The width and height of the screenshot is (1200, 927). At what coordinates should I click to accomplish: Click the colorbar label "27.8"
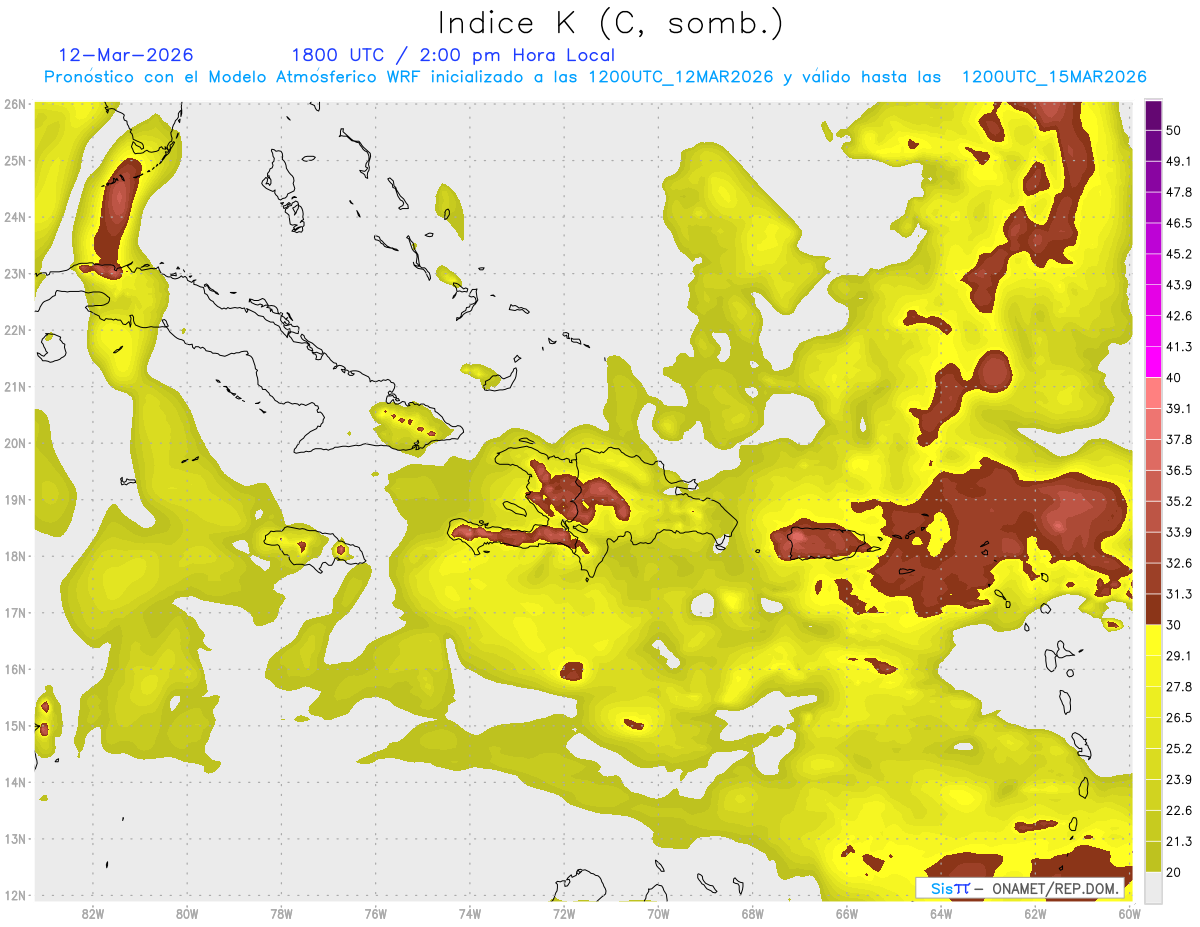[1178, 687]
